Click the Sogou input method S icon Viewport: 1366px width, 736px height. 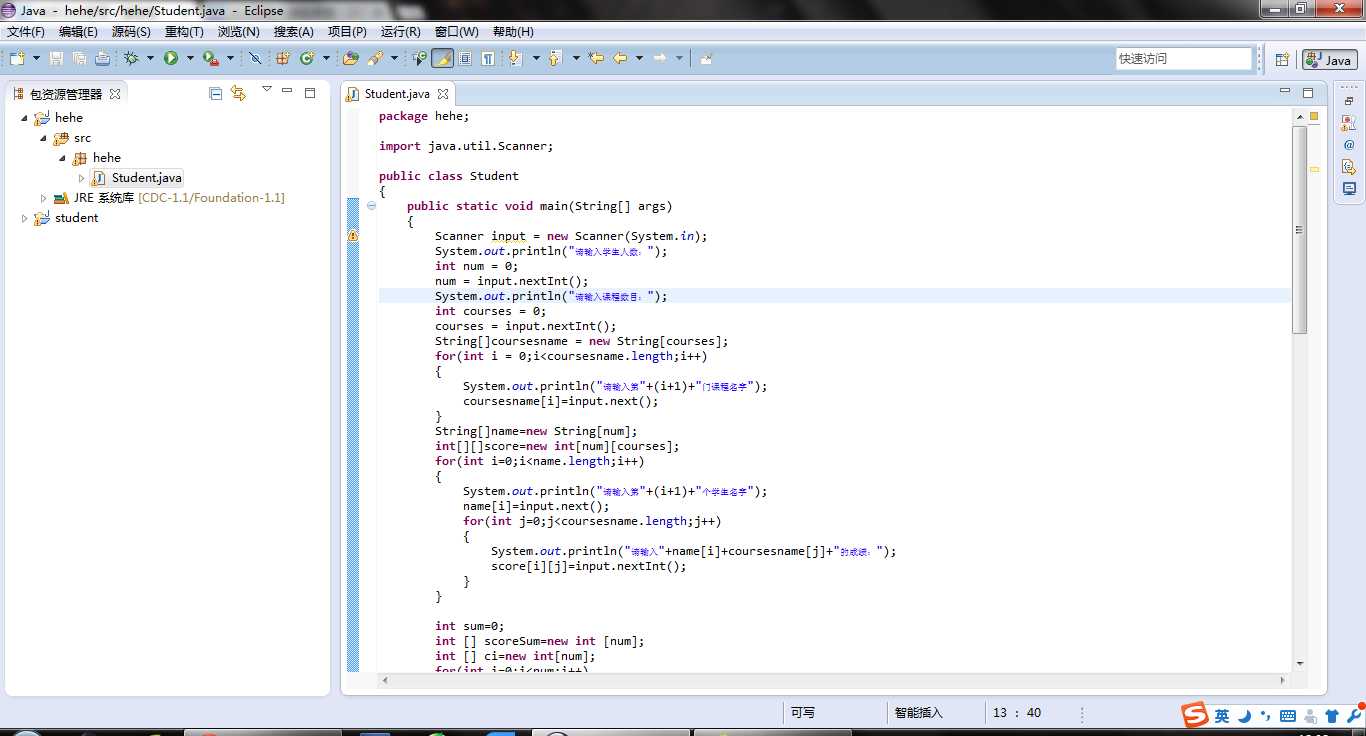click(1194, 715)
